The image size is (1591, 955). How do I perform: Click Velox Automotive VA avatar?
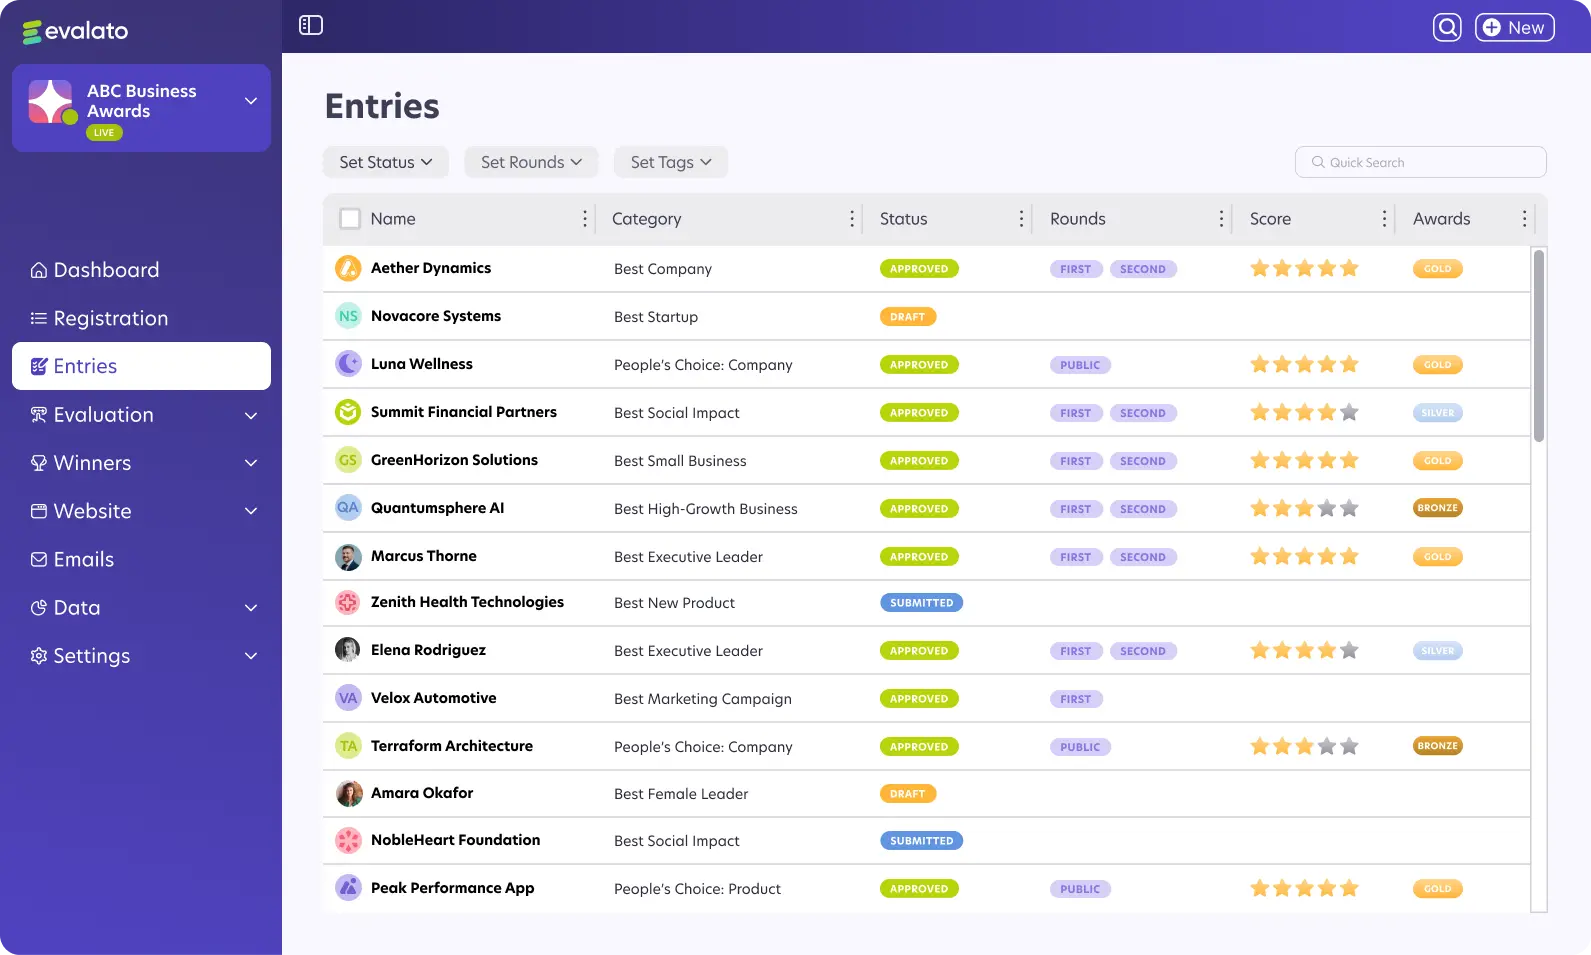coord(348,698)
